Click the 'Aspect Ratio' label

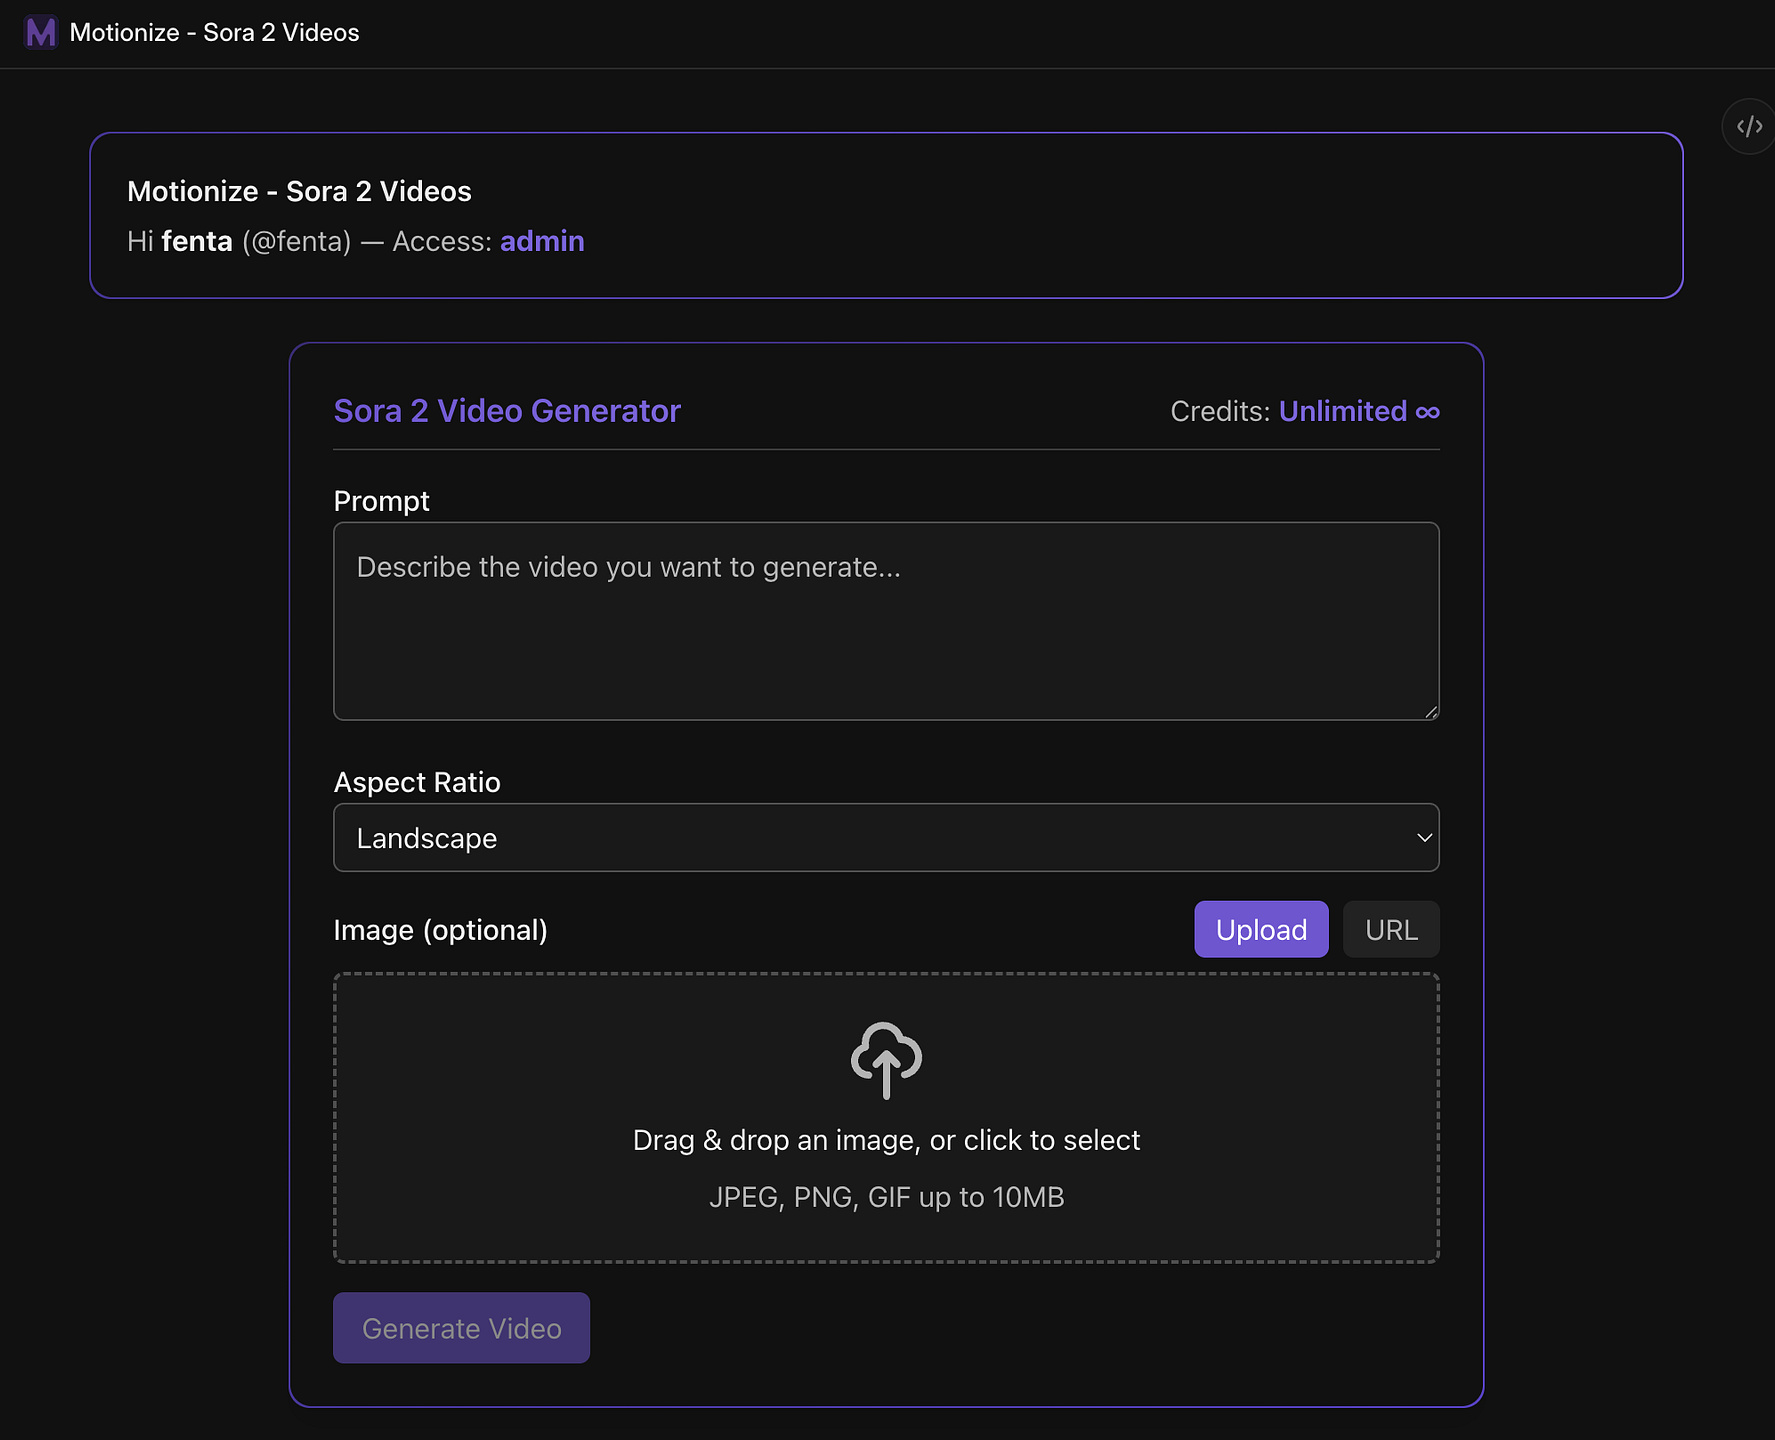click(417, 782)
